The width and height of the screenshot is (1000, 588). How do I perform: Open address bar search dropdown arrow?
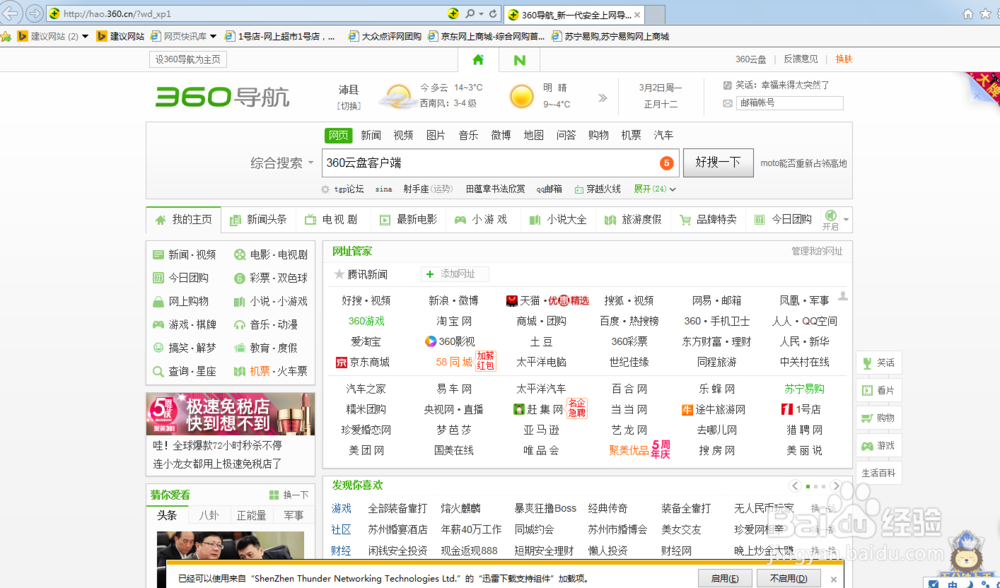(x=480, y=13)
